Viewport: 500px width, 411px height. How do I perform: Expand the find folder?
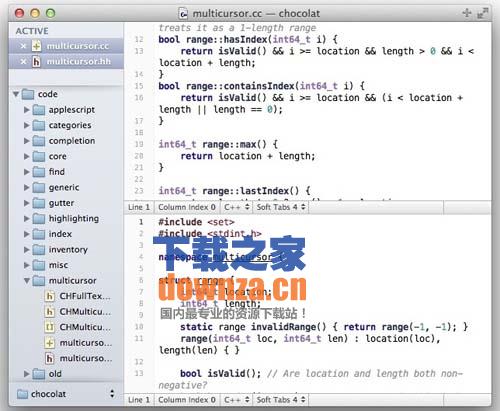pyautogui.click(x=27, y=172)
